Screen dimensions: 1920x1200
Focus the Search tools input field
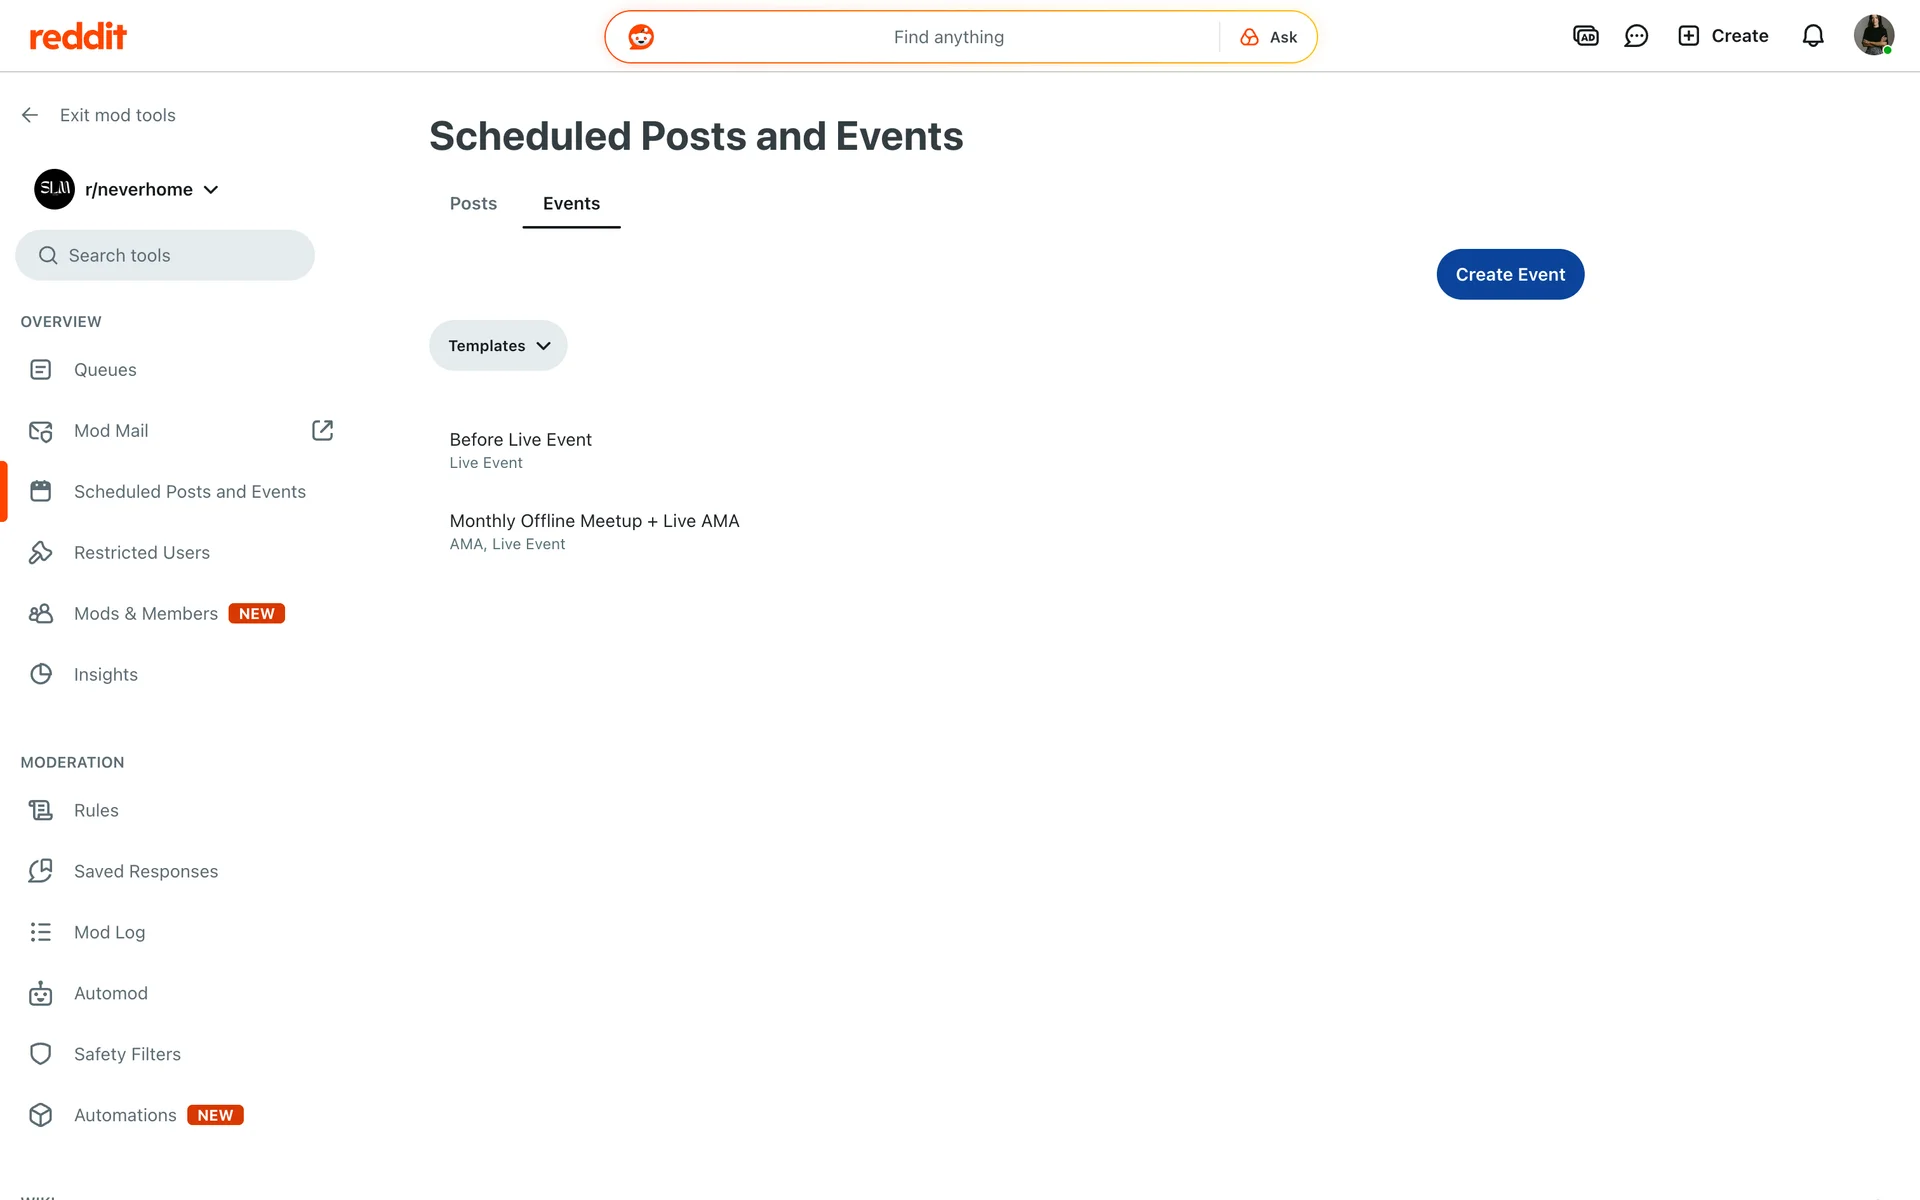coord(165,256)
